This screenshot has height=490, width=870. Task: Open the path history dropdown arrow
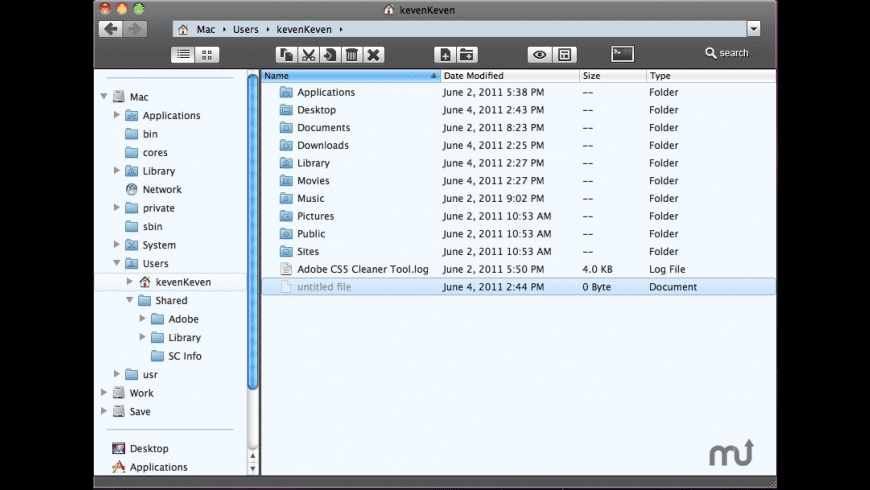pyautogui.click(x=753, y=29)
